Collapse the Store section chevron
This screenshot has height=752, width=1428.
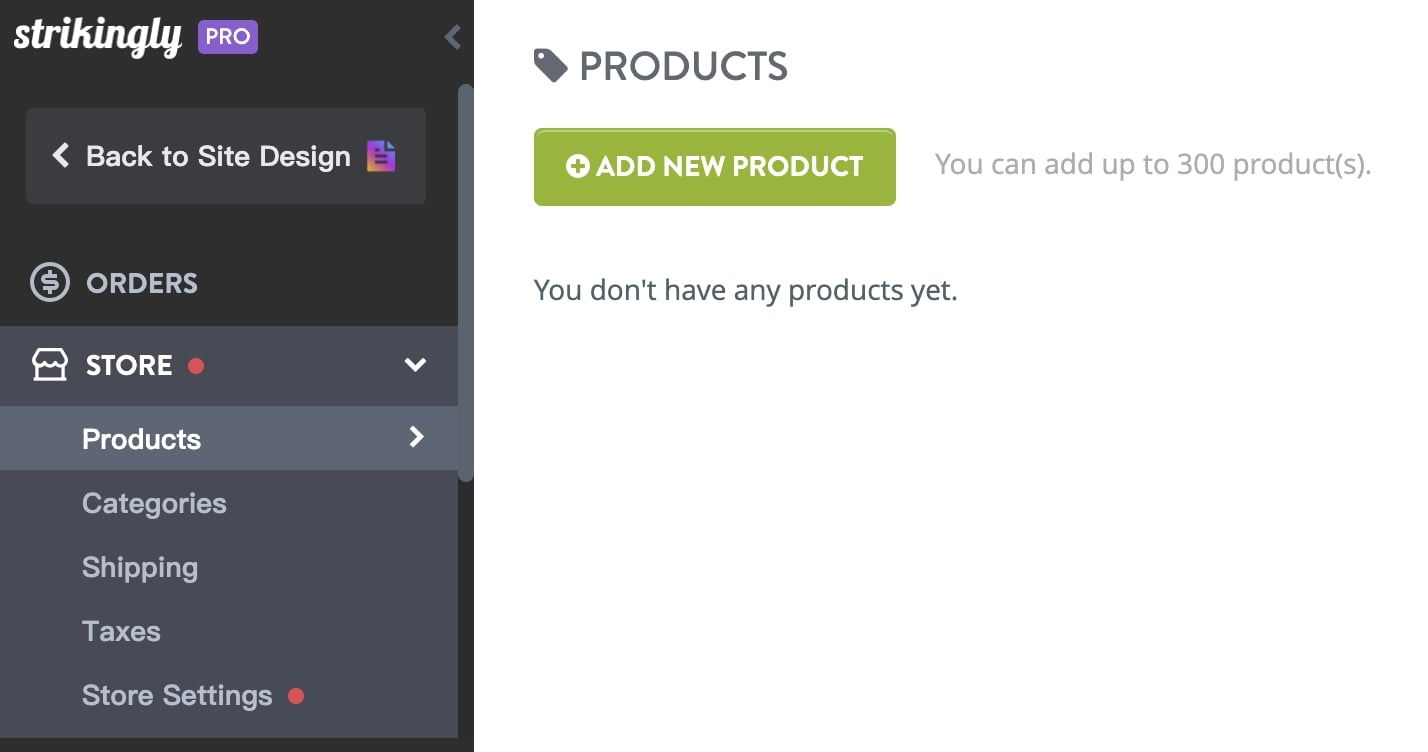(415, 365)
